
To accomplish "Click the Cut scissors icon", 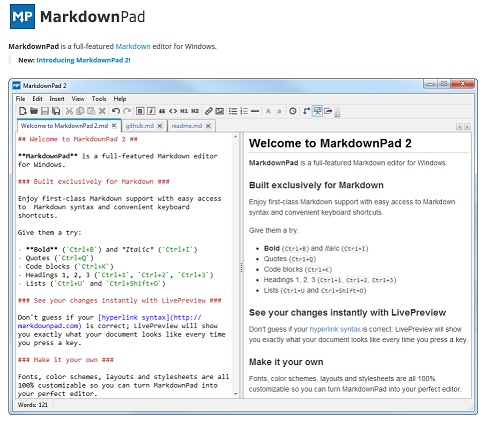I will pos(69,111).
